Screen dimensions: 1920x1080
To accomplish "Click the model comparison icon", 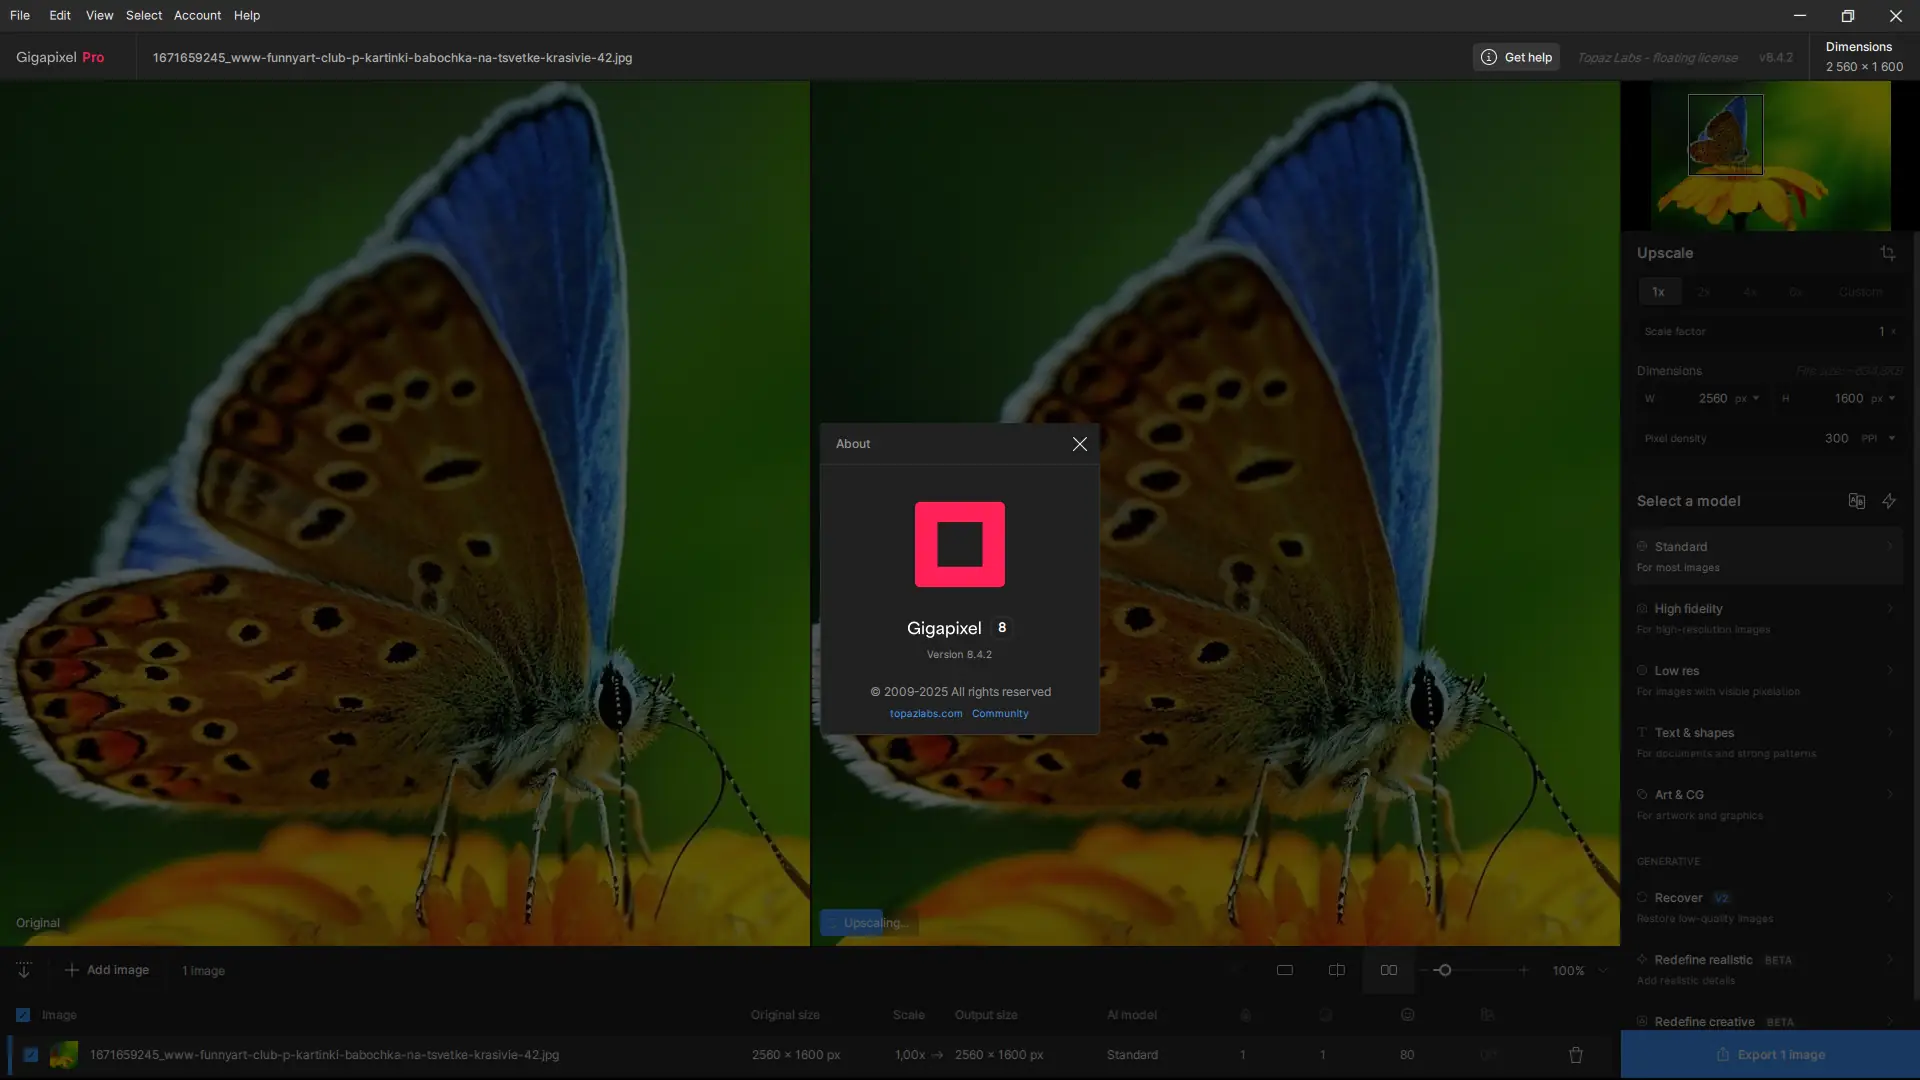I will click(1857, 501).
